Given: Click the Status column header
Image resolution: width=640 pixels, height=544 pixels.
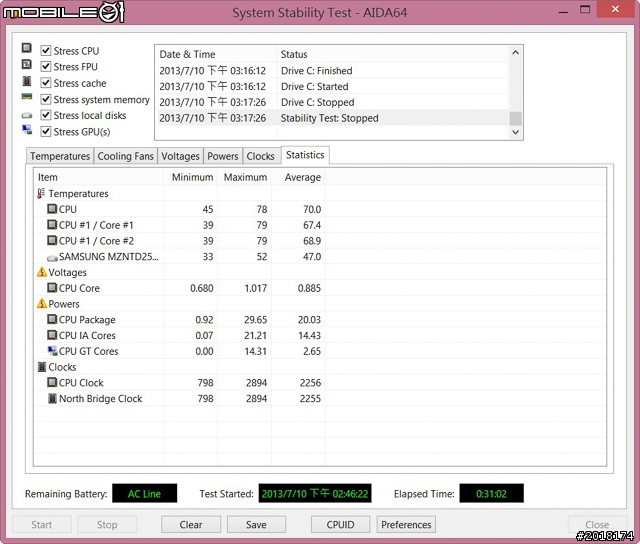Looking at the screenshot, I should tap(393, 54).
